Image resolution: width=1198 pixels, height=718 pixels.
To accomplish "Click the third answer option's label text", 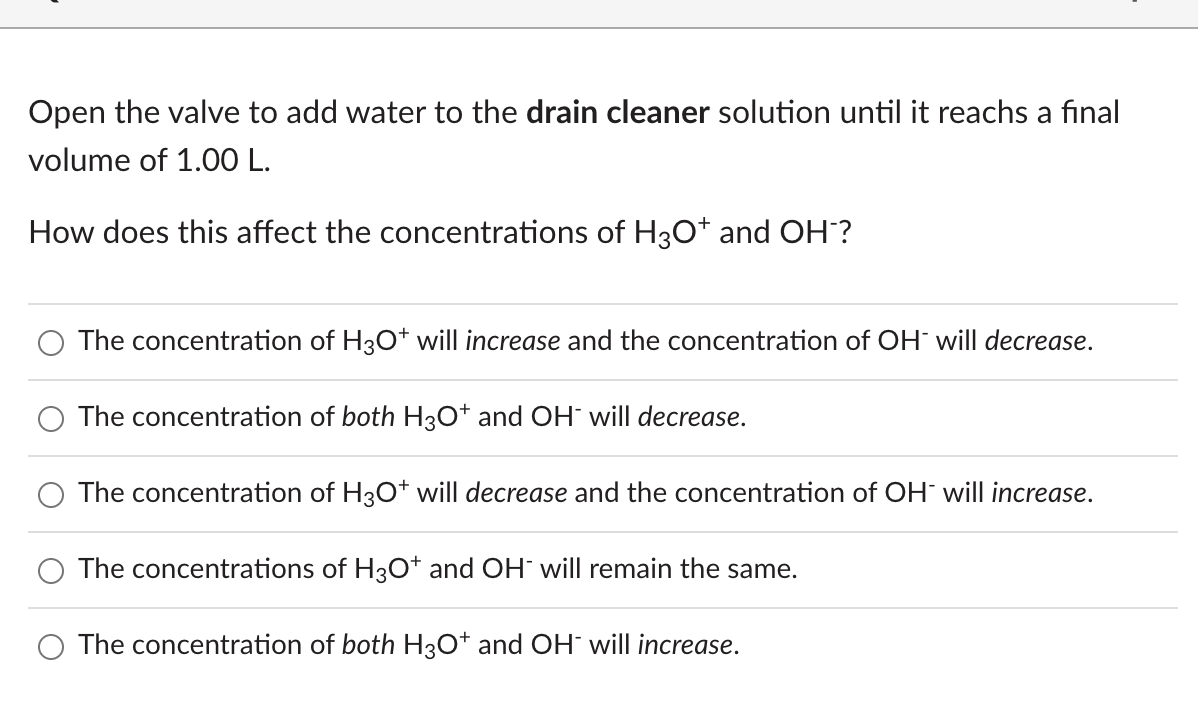I will [586, 493].
